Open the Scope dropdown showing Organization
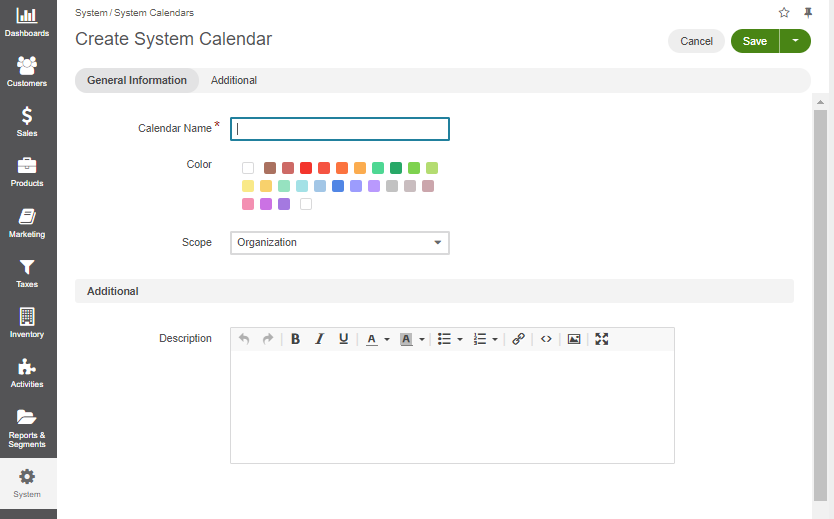The height and width of the screenshot is (519, 834). (x=340, y=242)
